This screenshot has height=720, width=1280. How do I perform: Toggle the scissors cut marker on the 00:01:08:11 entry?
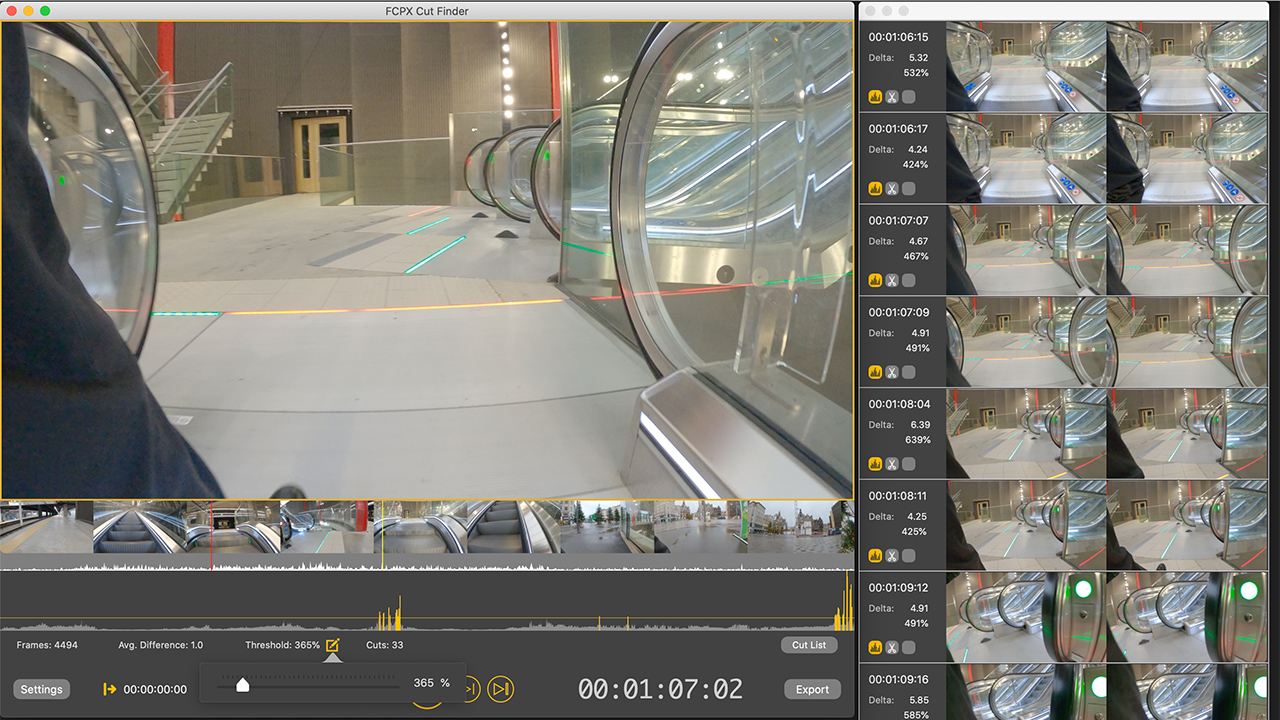[892, 556]
